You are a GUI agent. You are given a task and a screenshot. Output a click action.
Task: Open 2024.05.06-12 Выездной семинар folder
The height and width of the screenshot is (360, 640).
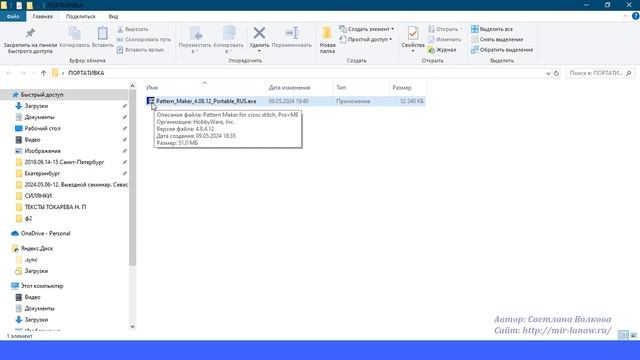(x=76, y=185)
